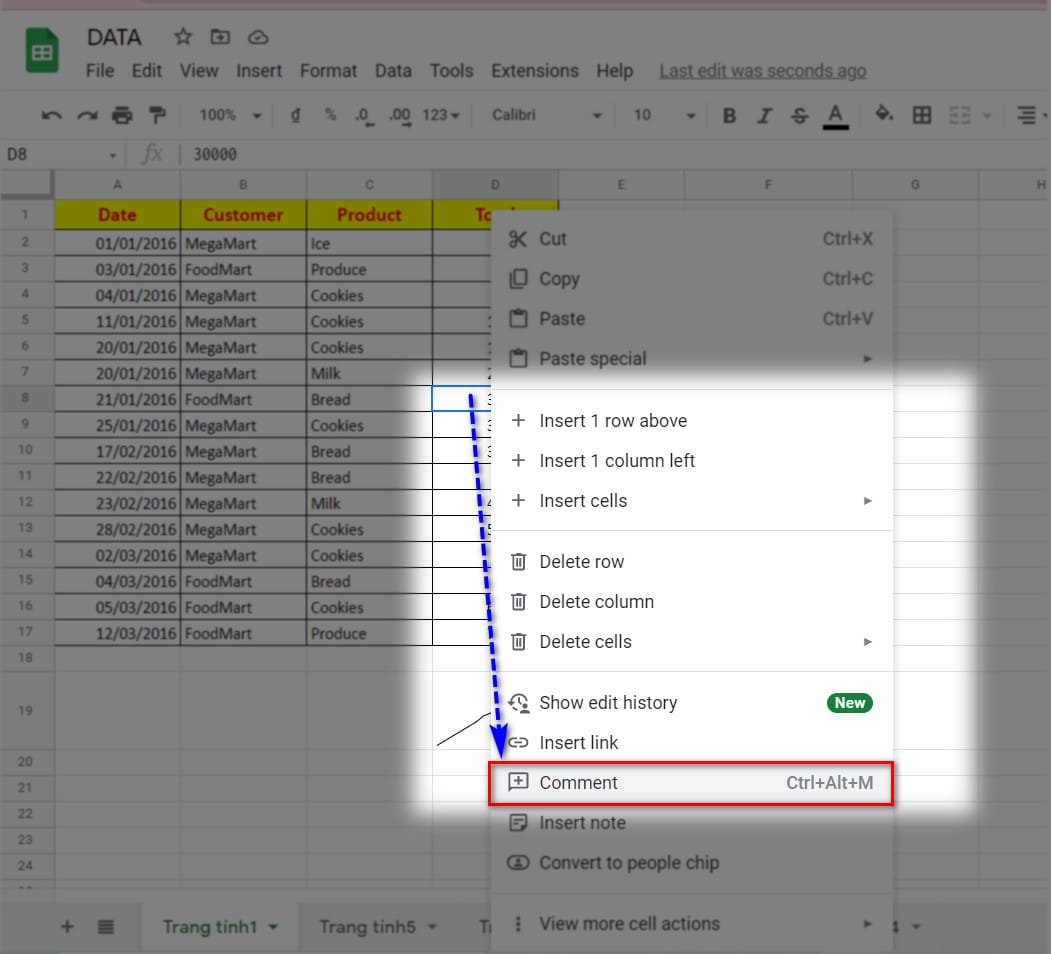Open the zoom 100% dropdown

[229, 115]
